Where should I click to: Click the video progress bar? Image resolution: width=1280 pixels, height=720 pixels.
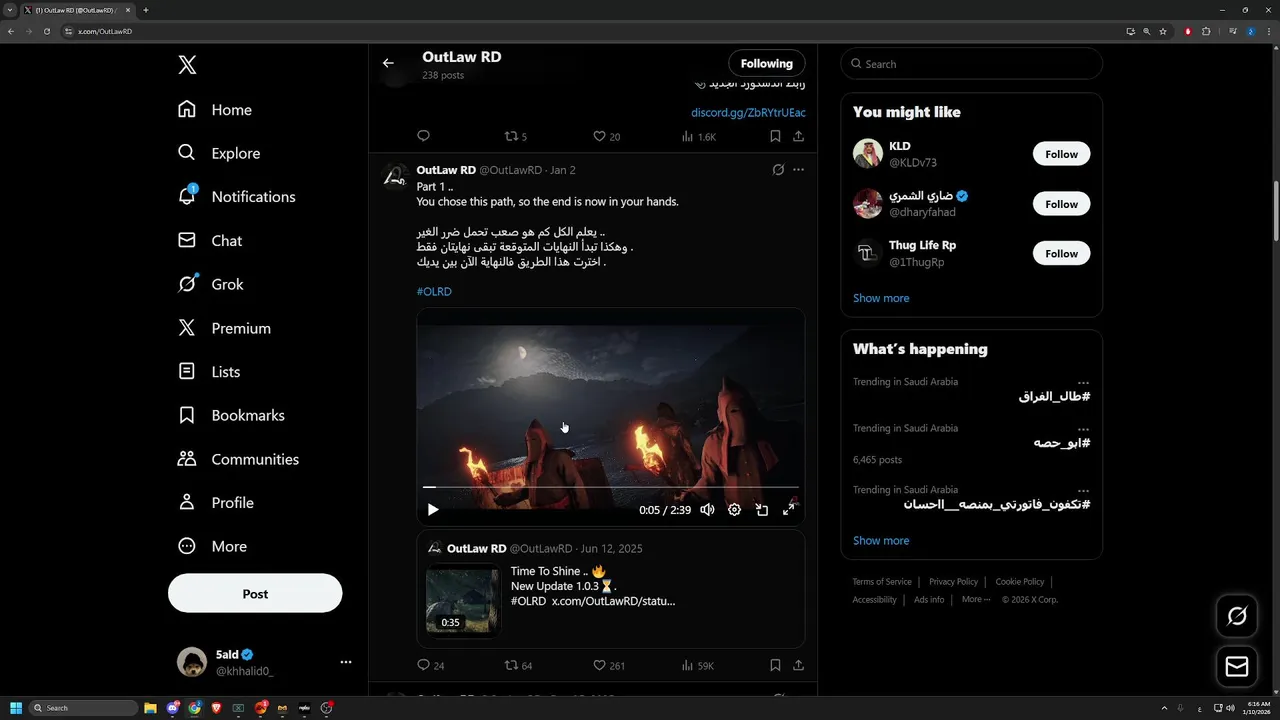[x=610, y=487]
